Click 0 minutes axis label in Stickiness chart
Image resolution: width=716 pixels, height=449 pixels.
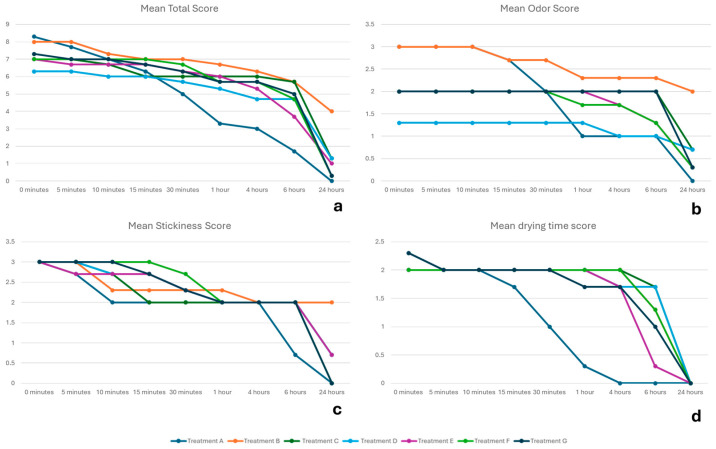tap(39, 392)
